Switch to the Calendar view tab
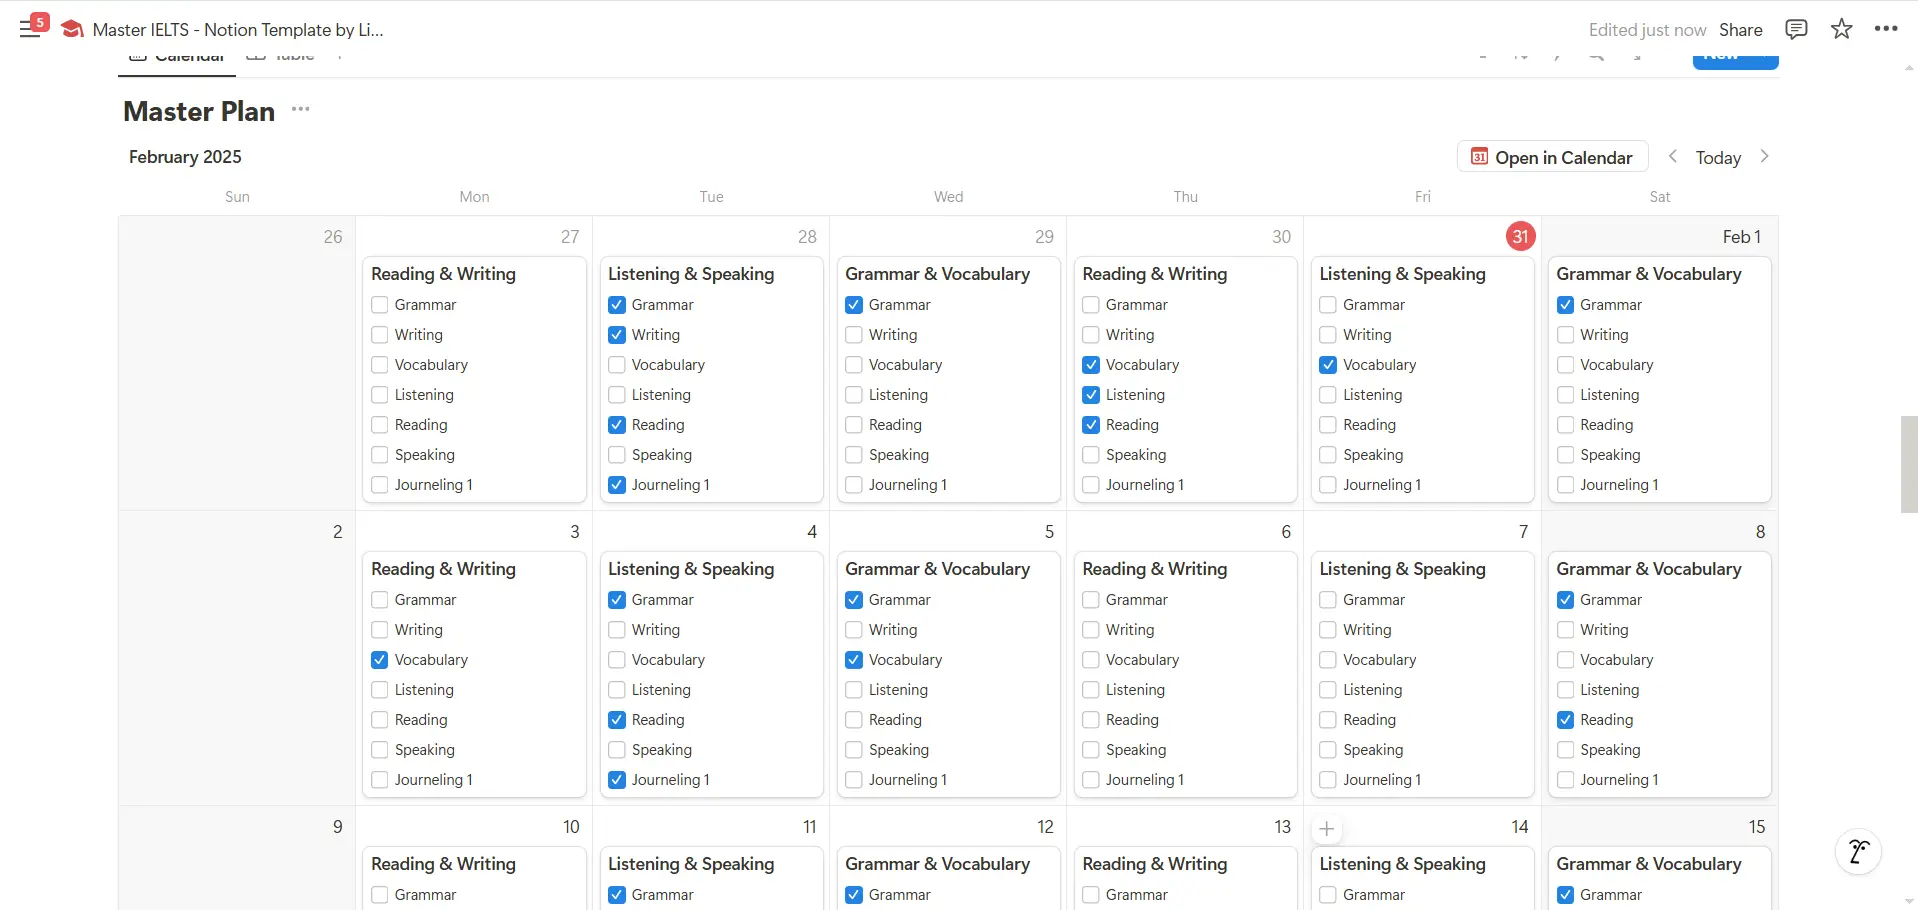Screen dimensions: 1918x910 click(178, 57)
